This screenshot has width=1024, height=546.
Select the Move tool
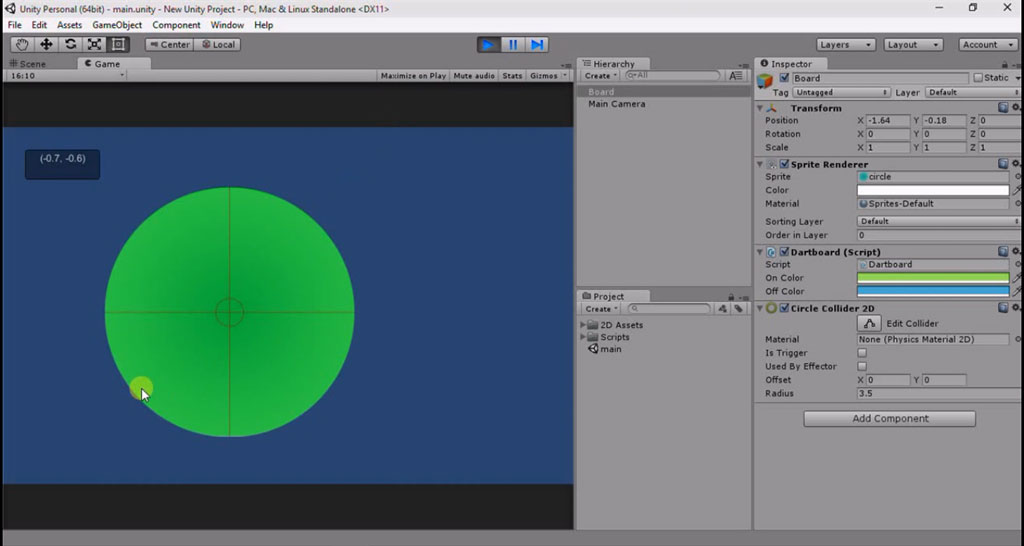coord(46,44)
